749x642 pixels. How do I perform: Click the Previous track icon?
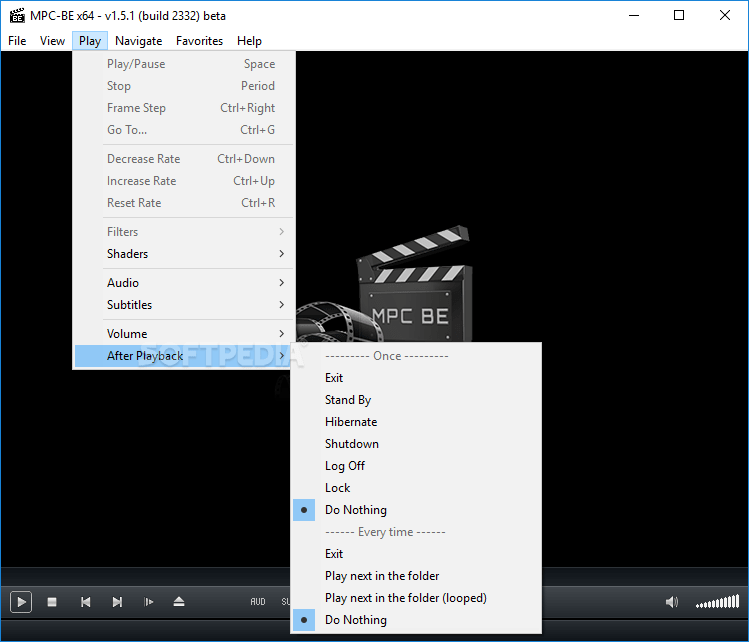86,602
